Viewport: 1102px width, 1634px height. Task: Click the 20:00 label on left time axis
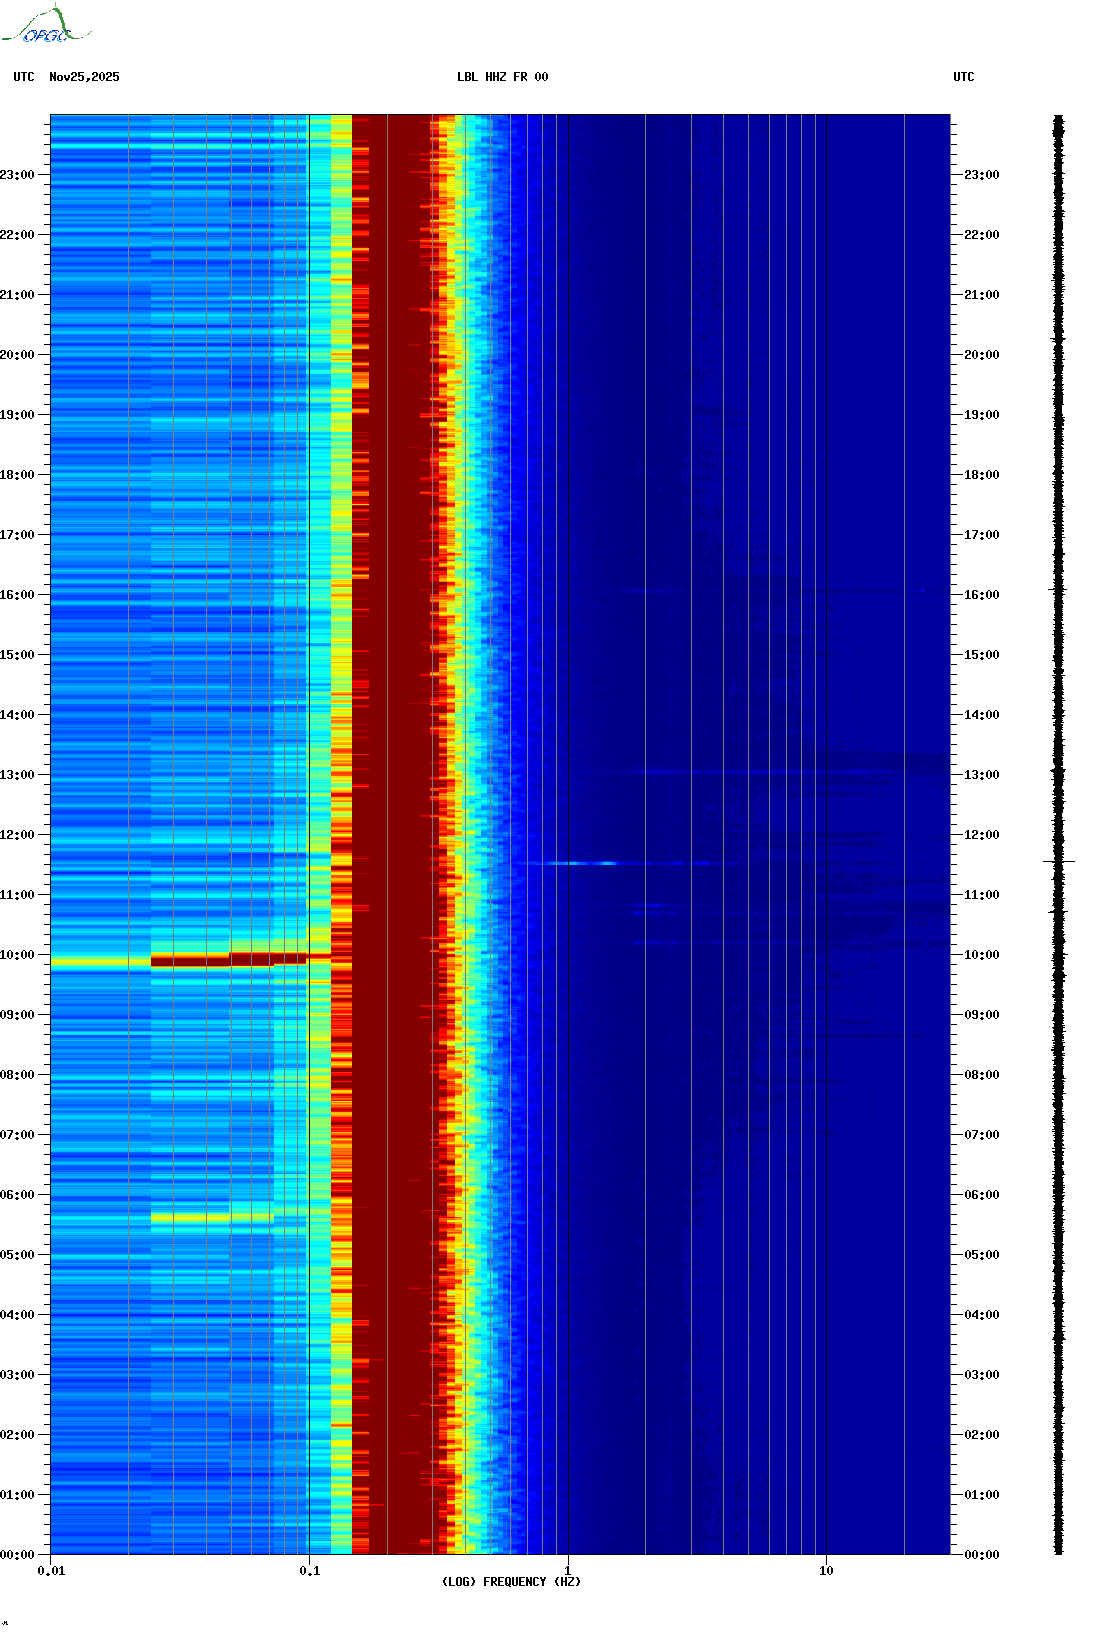click(18, 355)
